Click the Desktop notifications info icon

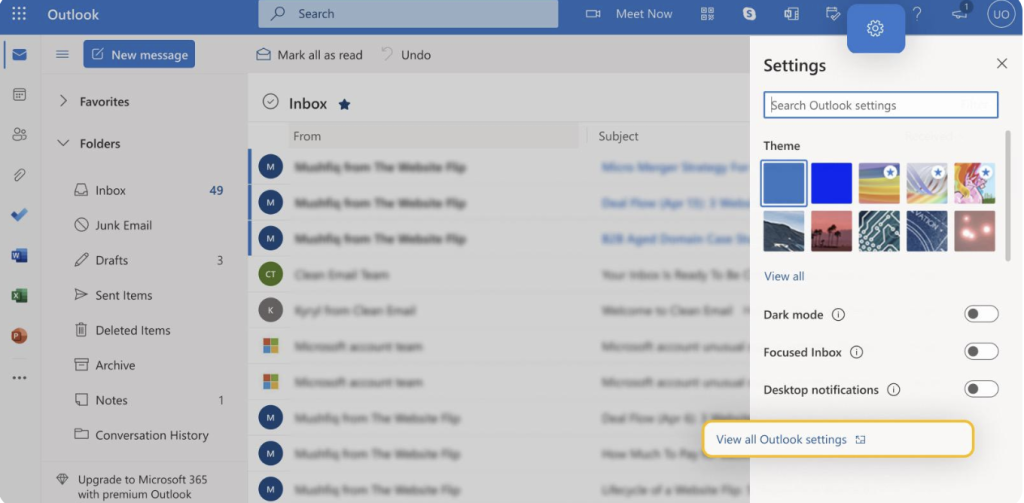click(893, 390)
